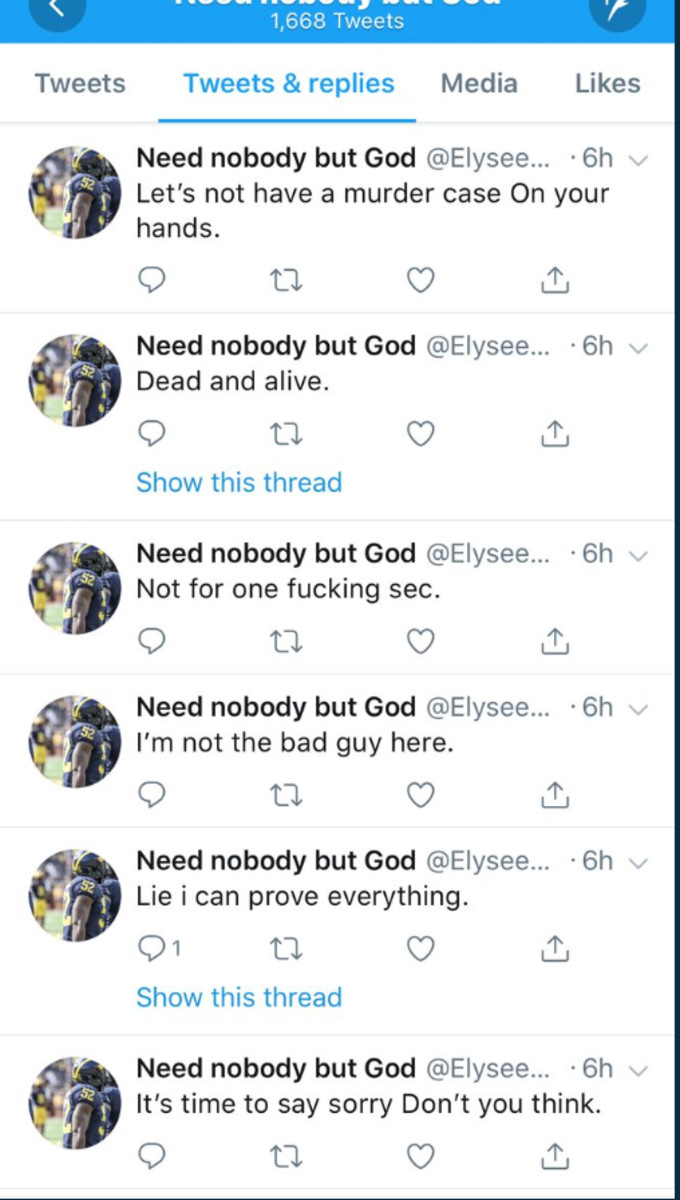Image resolution: width=680 pixels, height=1200 pixels.
Task: Switch to the Tweets tab
Action: [79, 83]
